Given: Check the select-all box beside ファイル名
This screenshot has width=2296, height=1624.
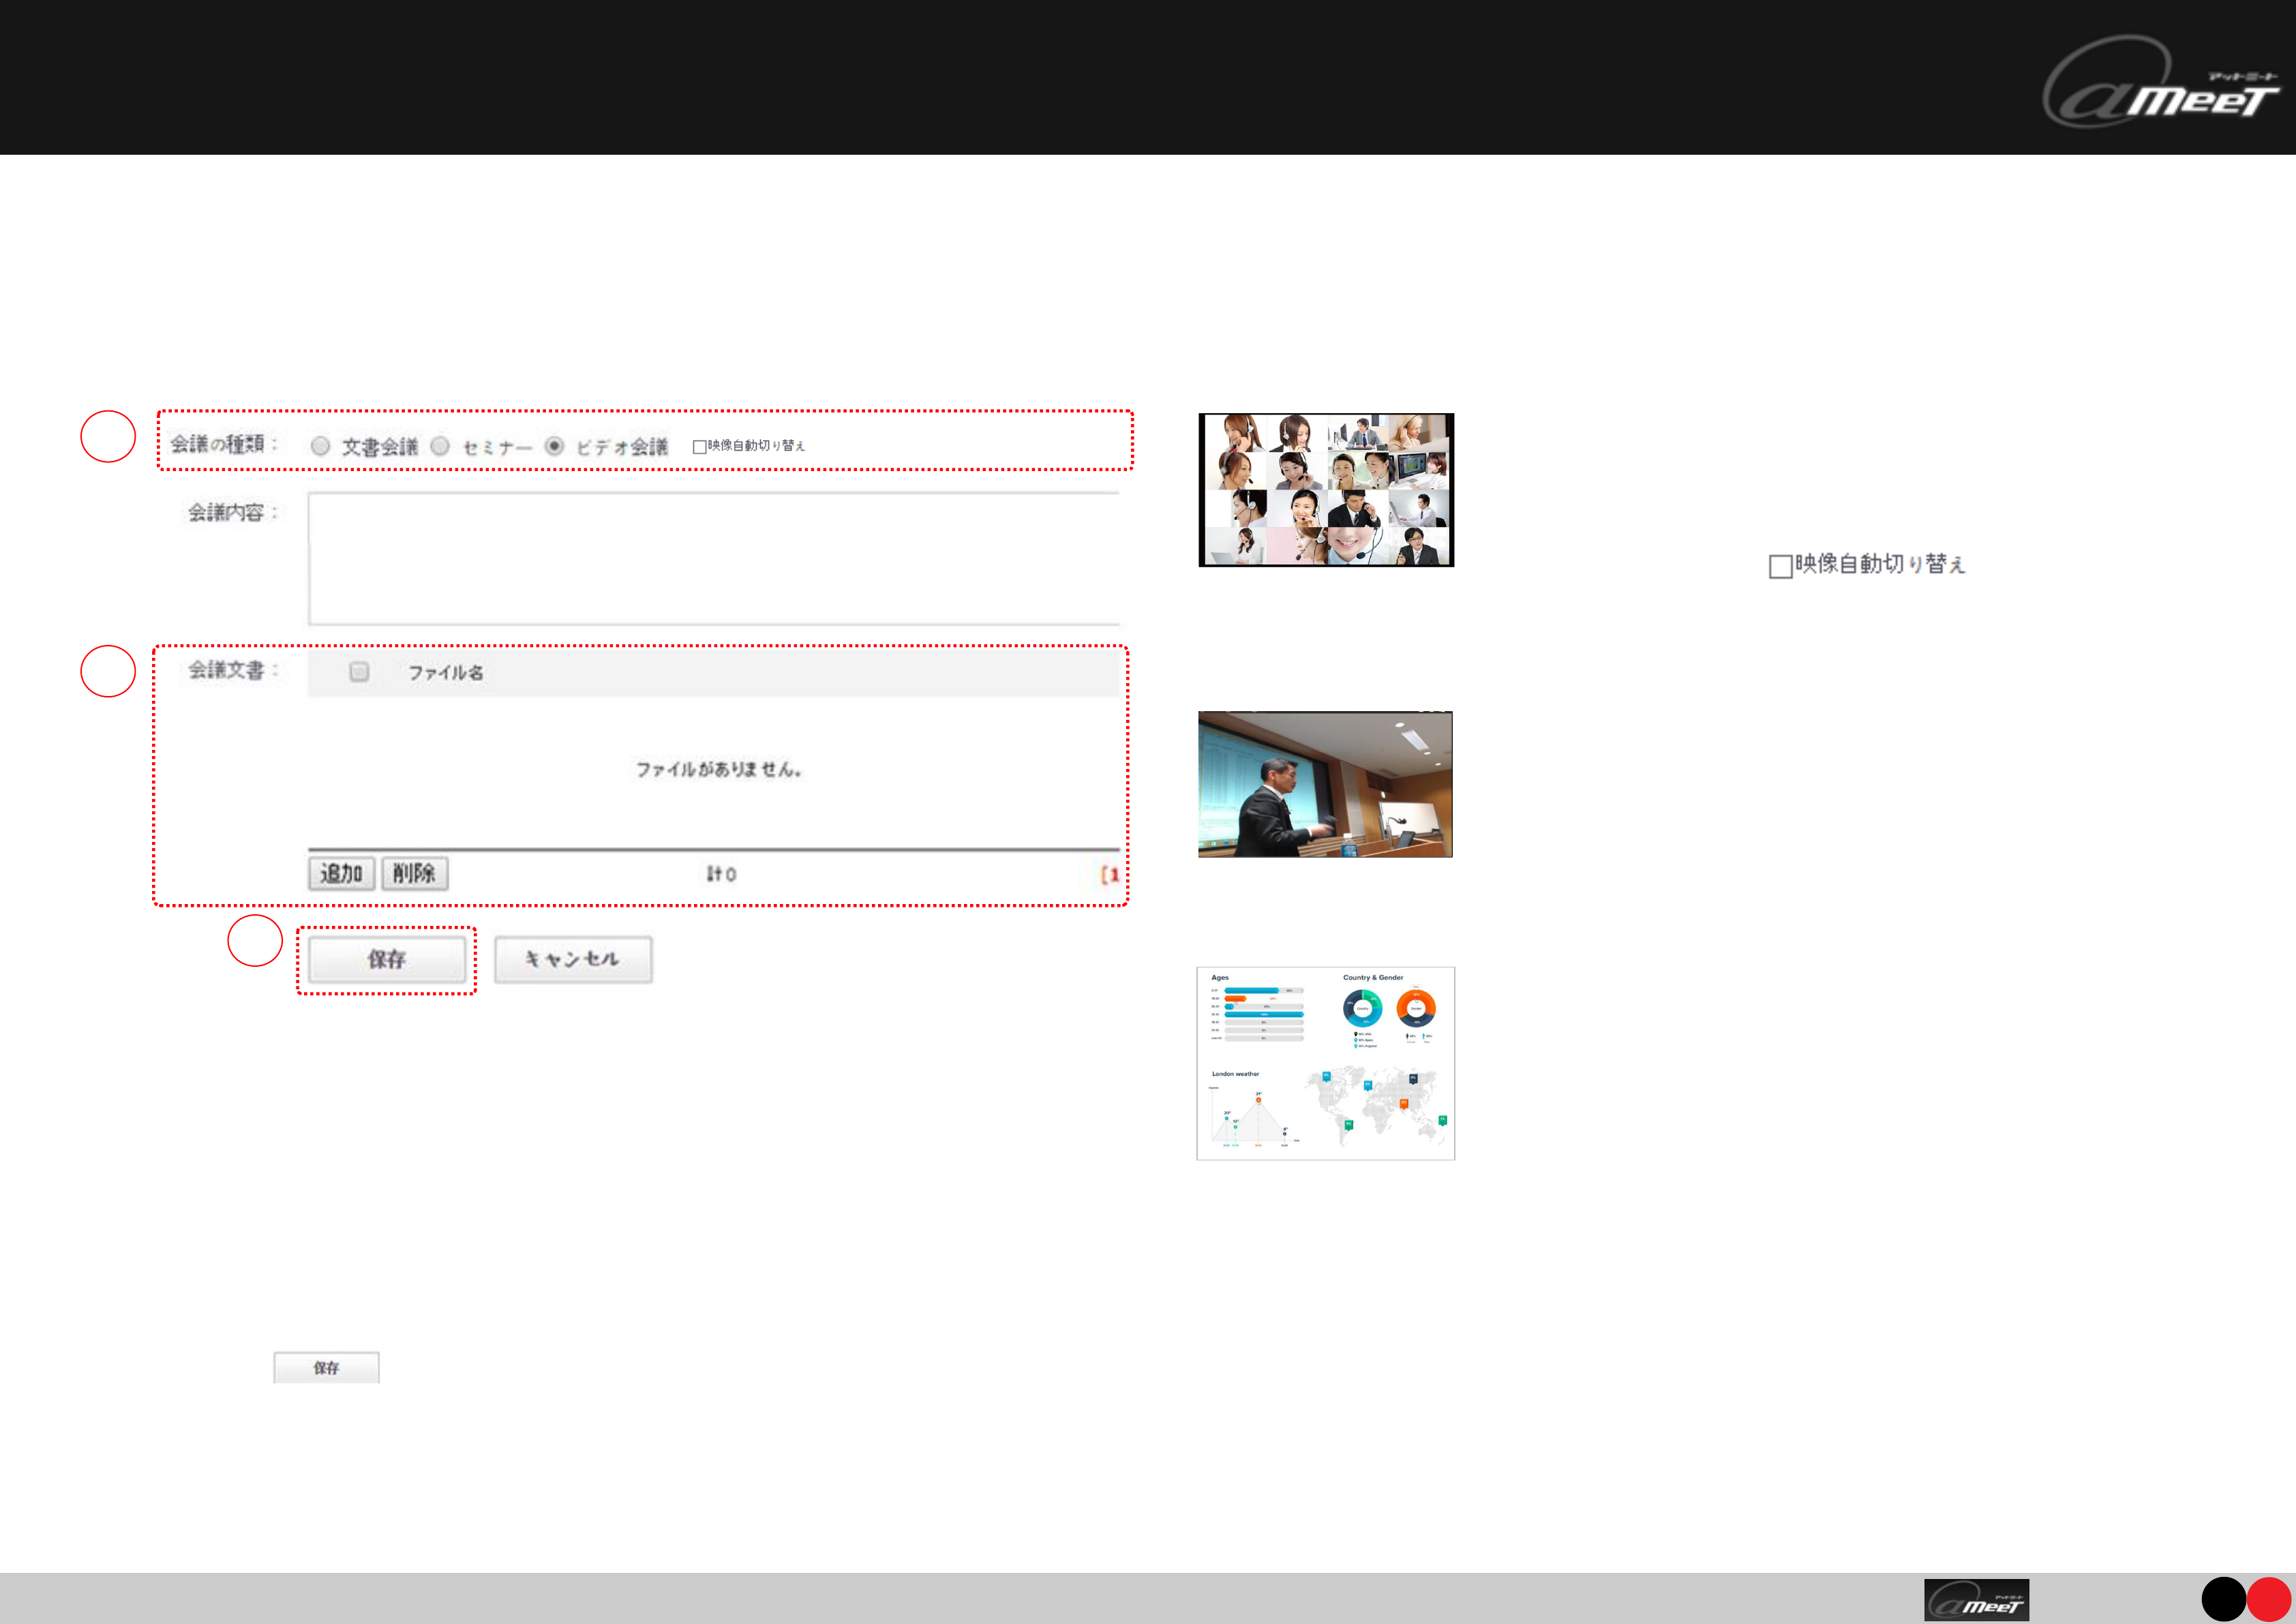Looking at the screenshot, I should click(359, 672).
